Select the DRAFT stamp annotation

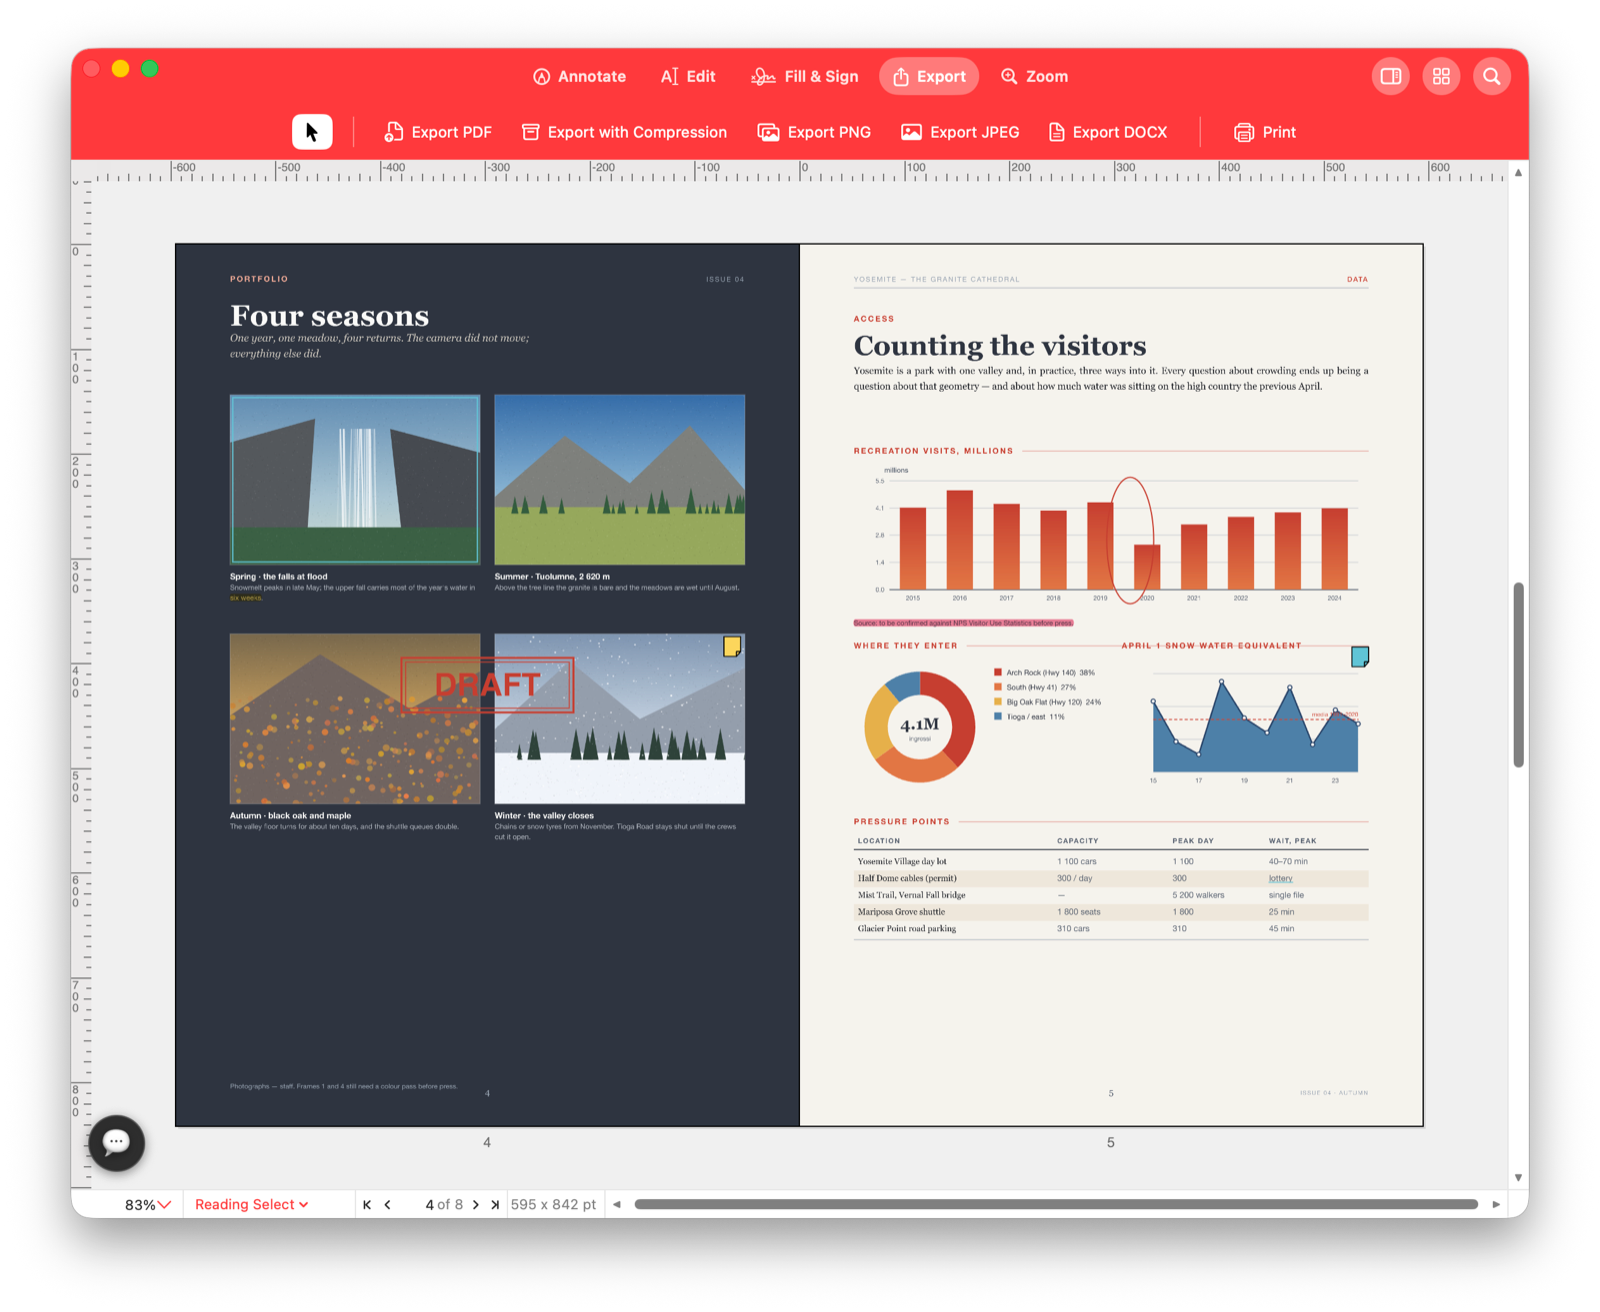pos(487,685)
